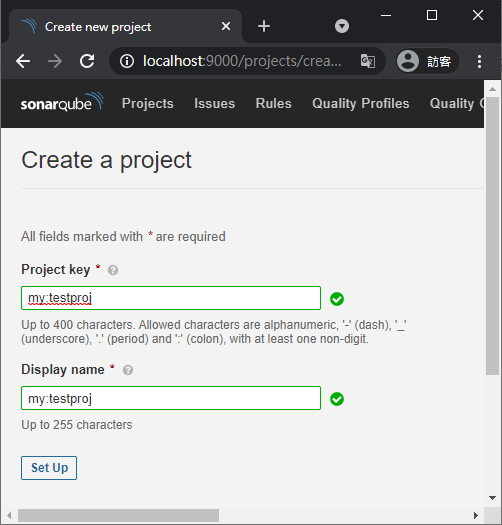Focus the Project key input field

(x=171, y=298)
